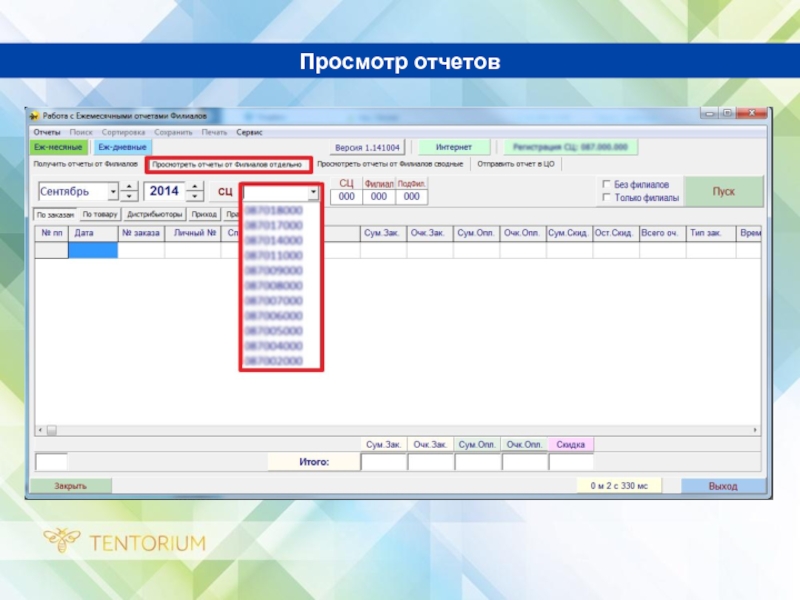Select Отправить отчет в ЦО
The height and width of the screenshot is (600, 800).
point(516,164)
